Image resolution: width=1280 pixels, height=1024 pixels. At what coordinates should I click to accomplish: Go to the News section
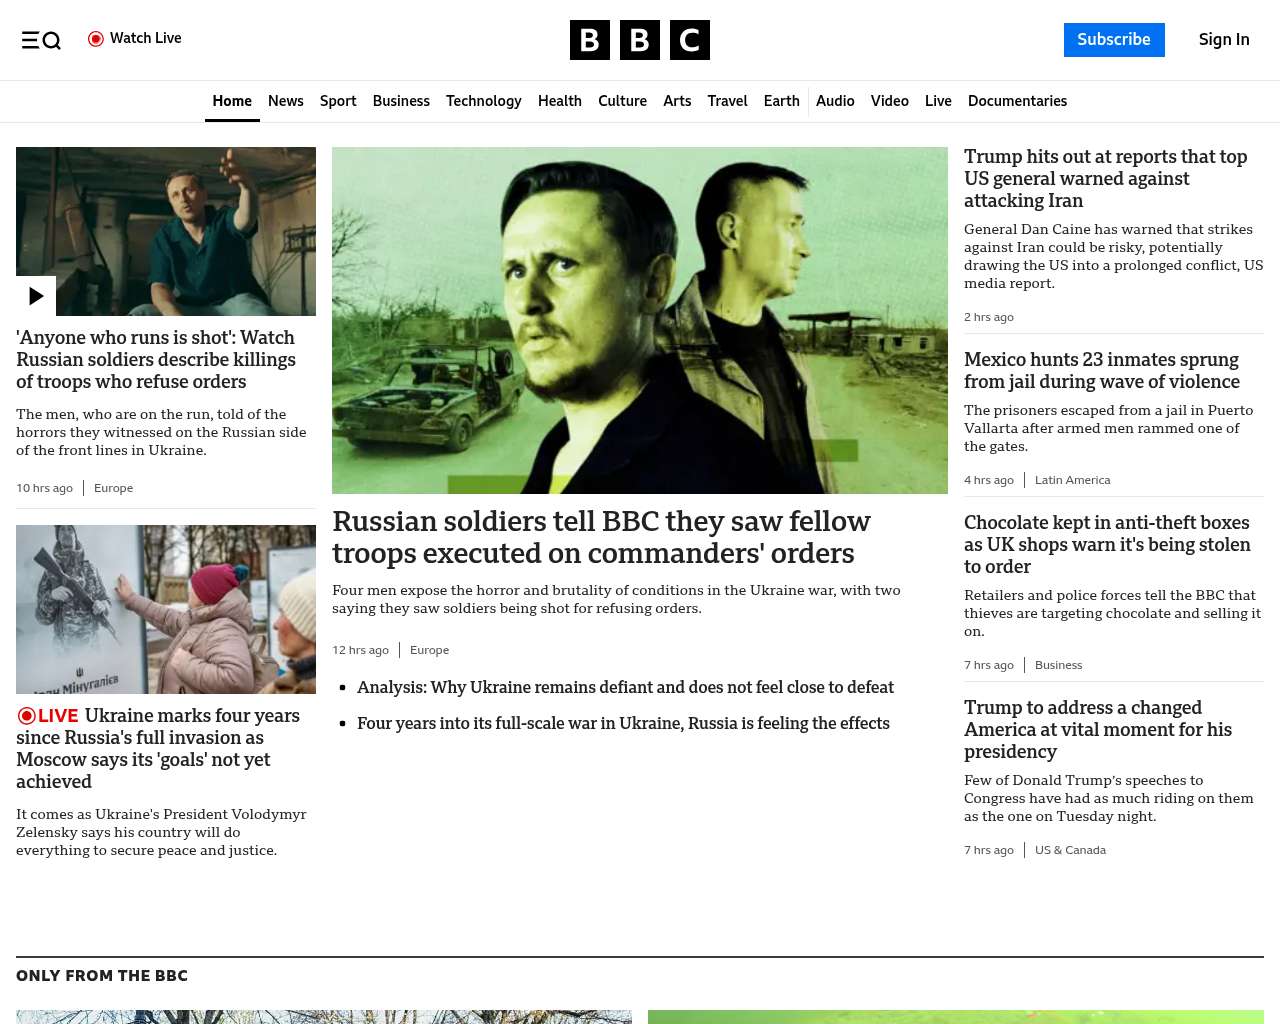pyautogui.click(x=286, y=101)
